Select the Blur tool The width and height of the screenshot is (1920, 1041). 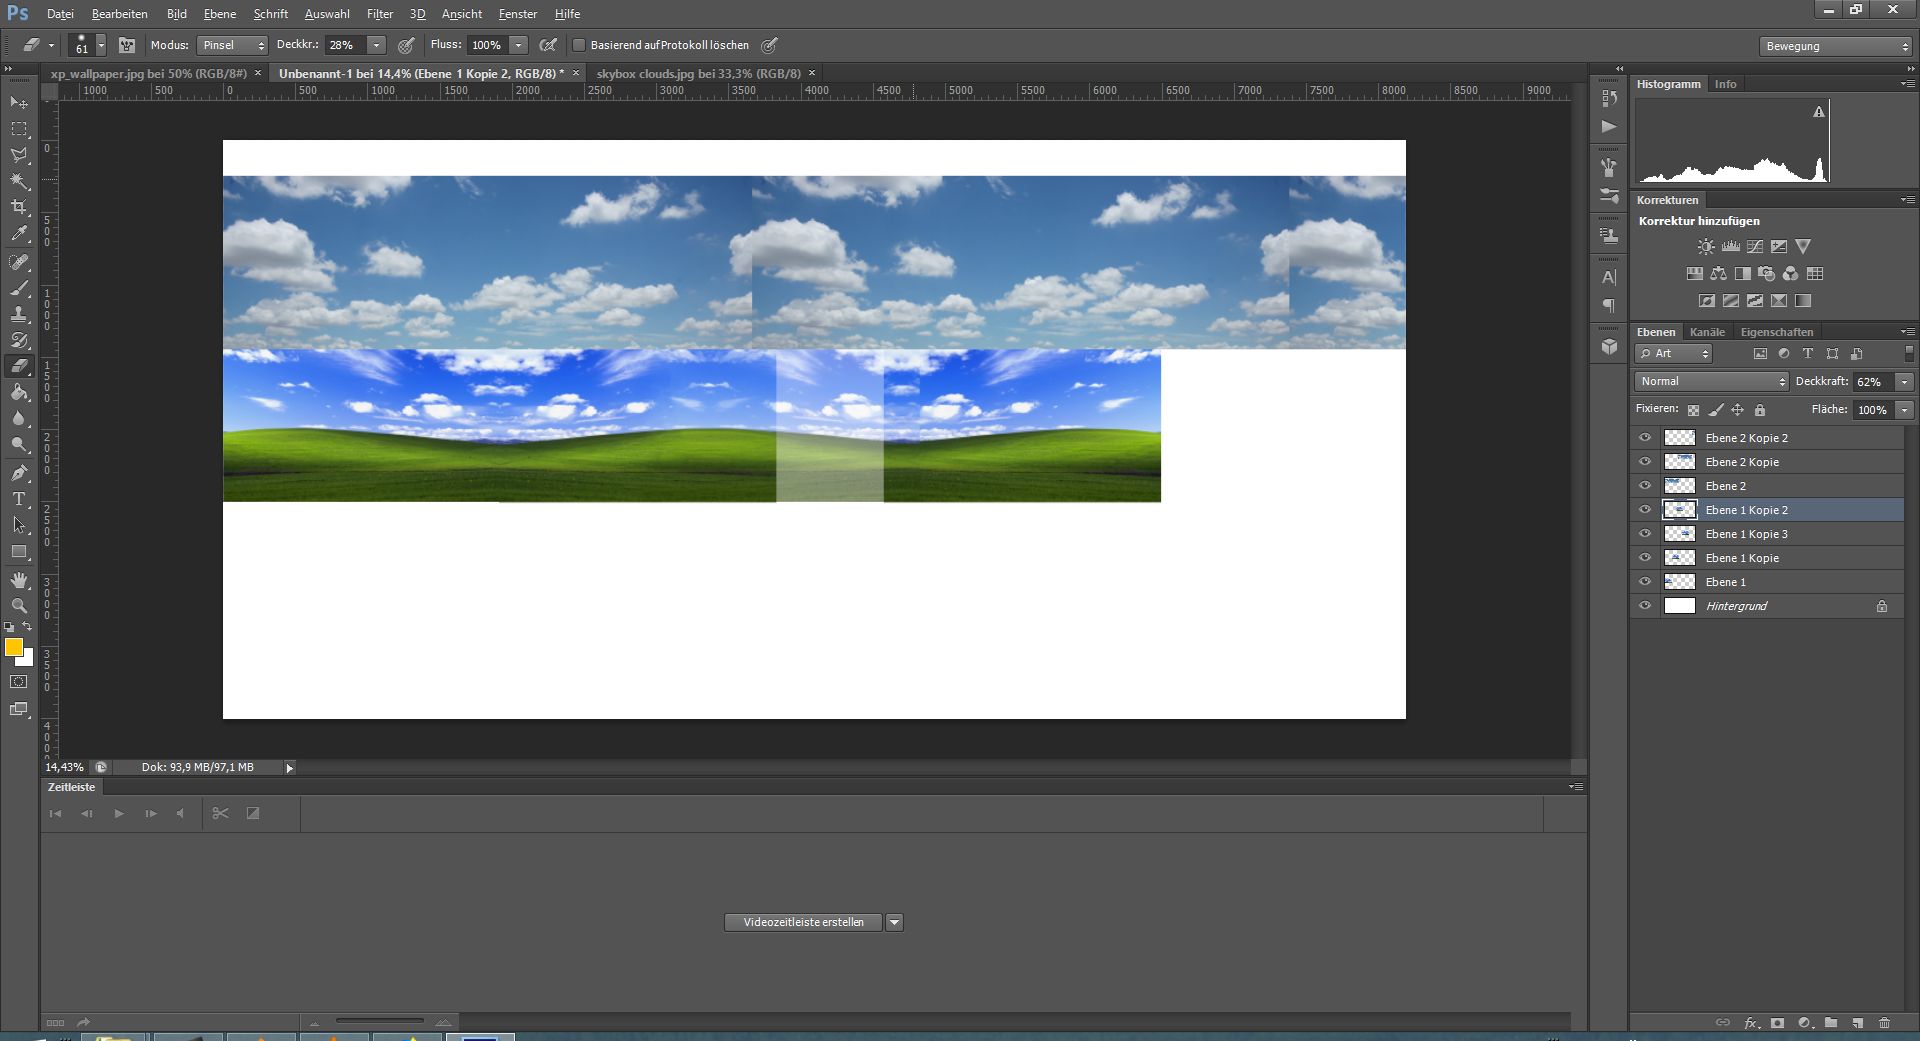19,418
